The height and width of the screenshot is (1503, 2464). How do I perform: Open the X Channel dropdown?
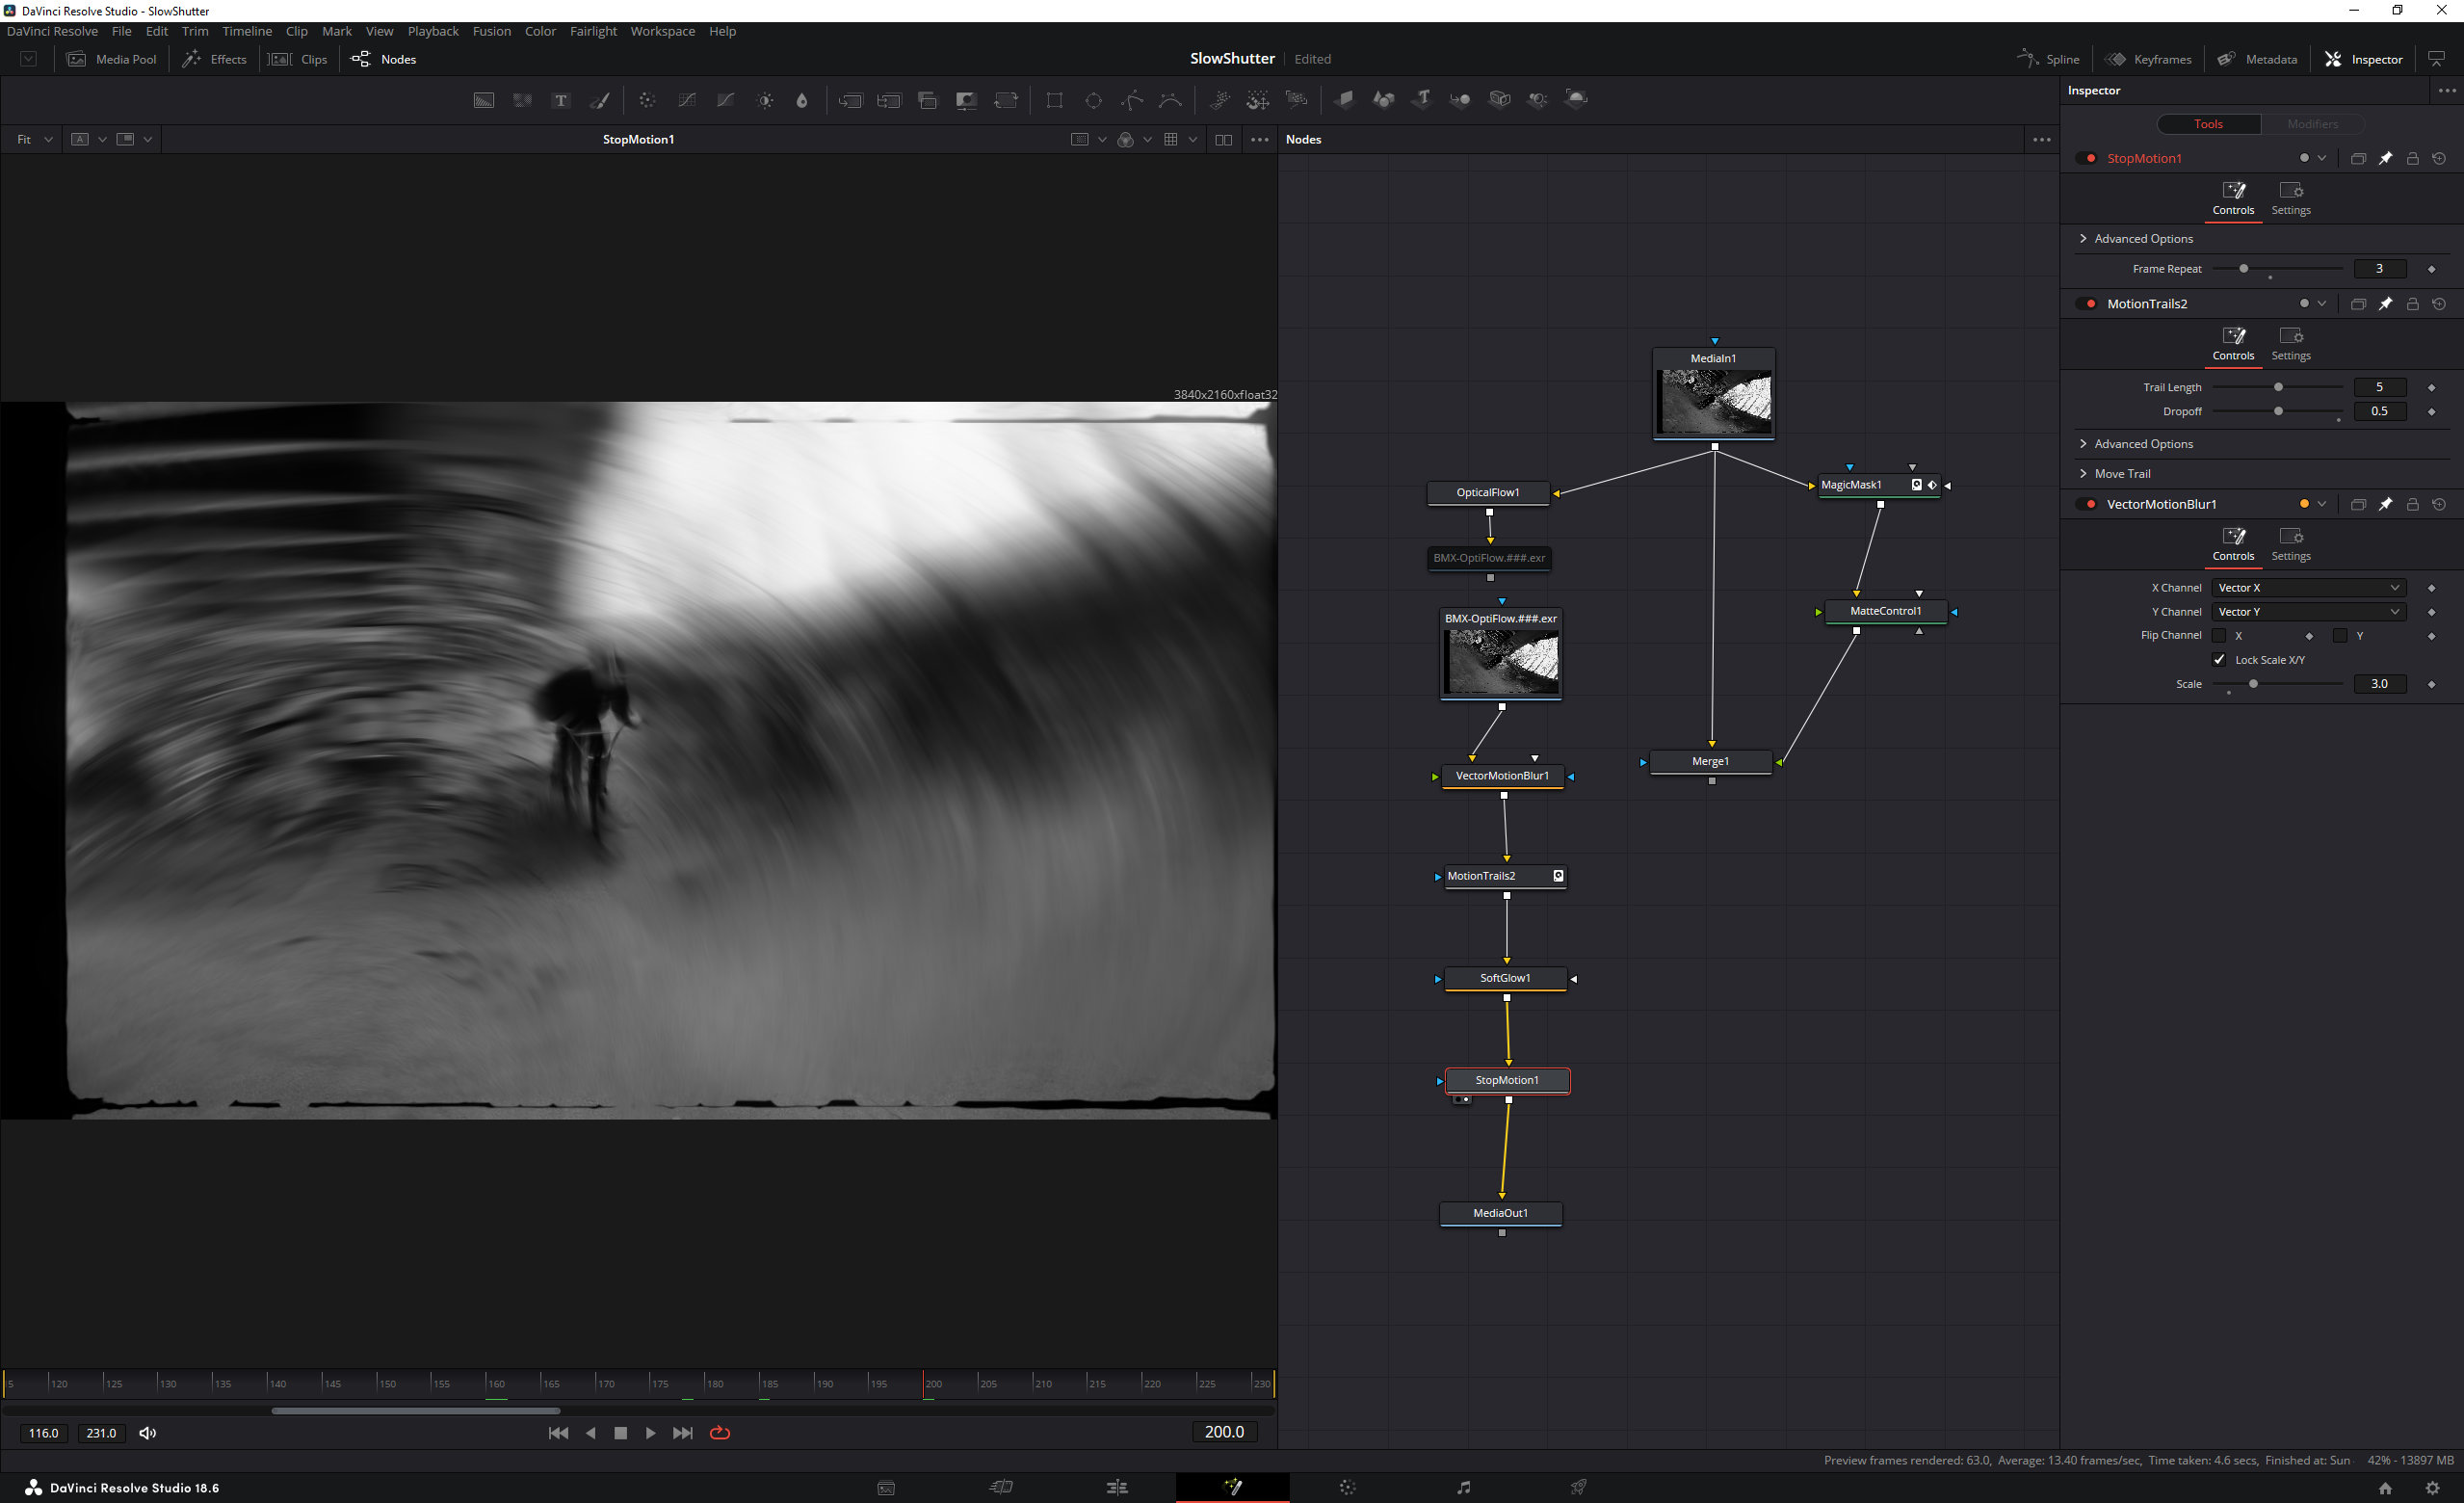[x=2308, y=588]
